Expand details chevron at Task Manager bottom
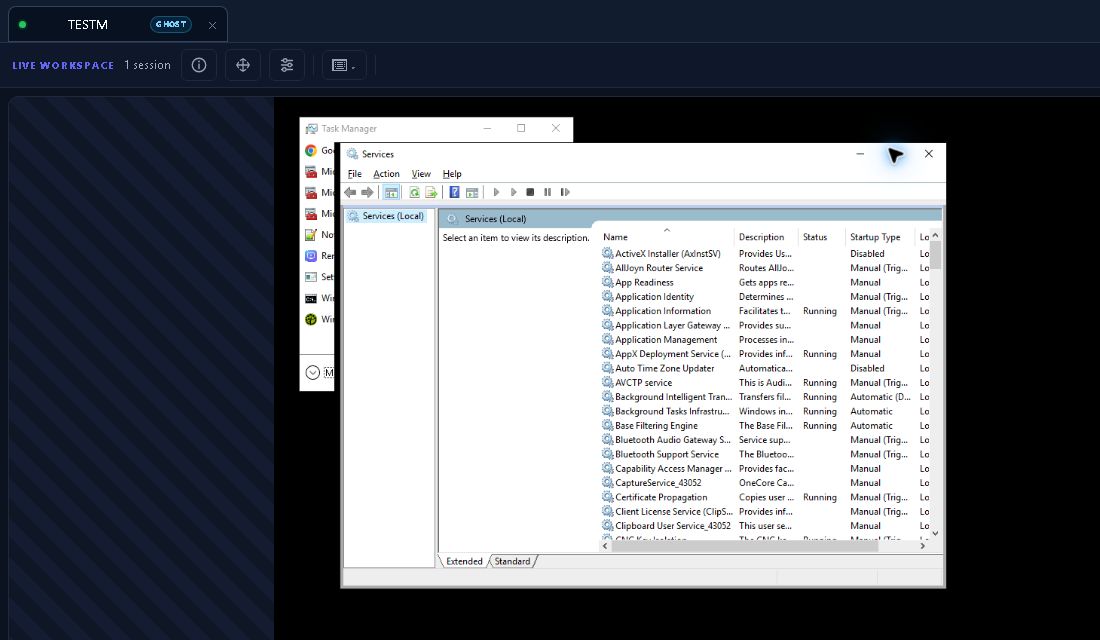This screenshot has width=1100, height=640. click(313, 373)
